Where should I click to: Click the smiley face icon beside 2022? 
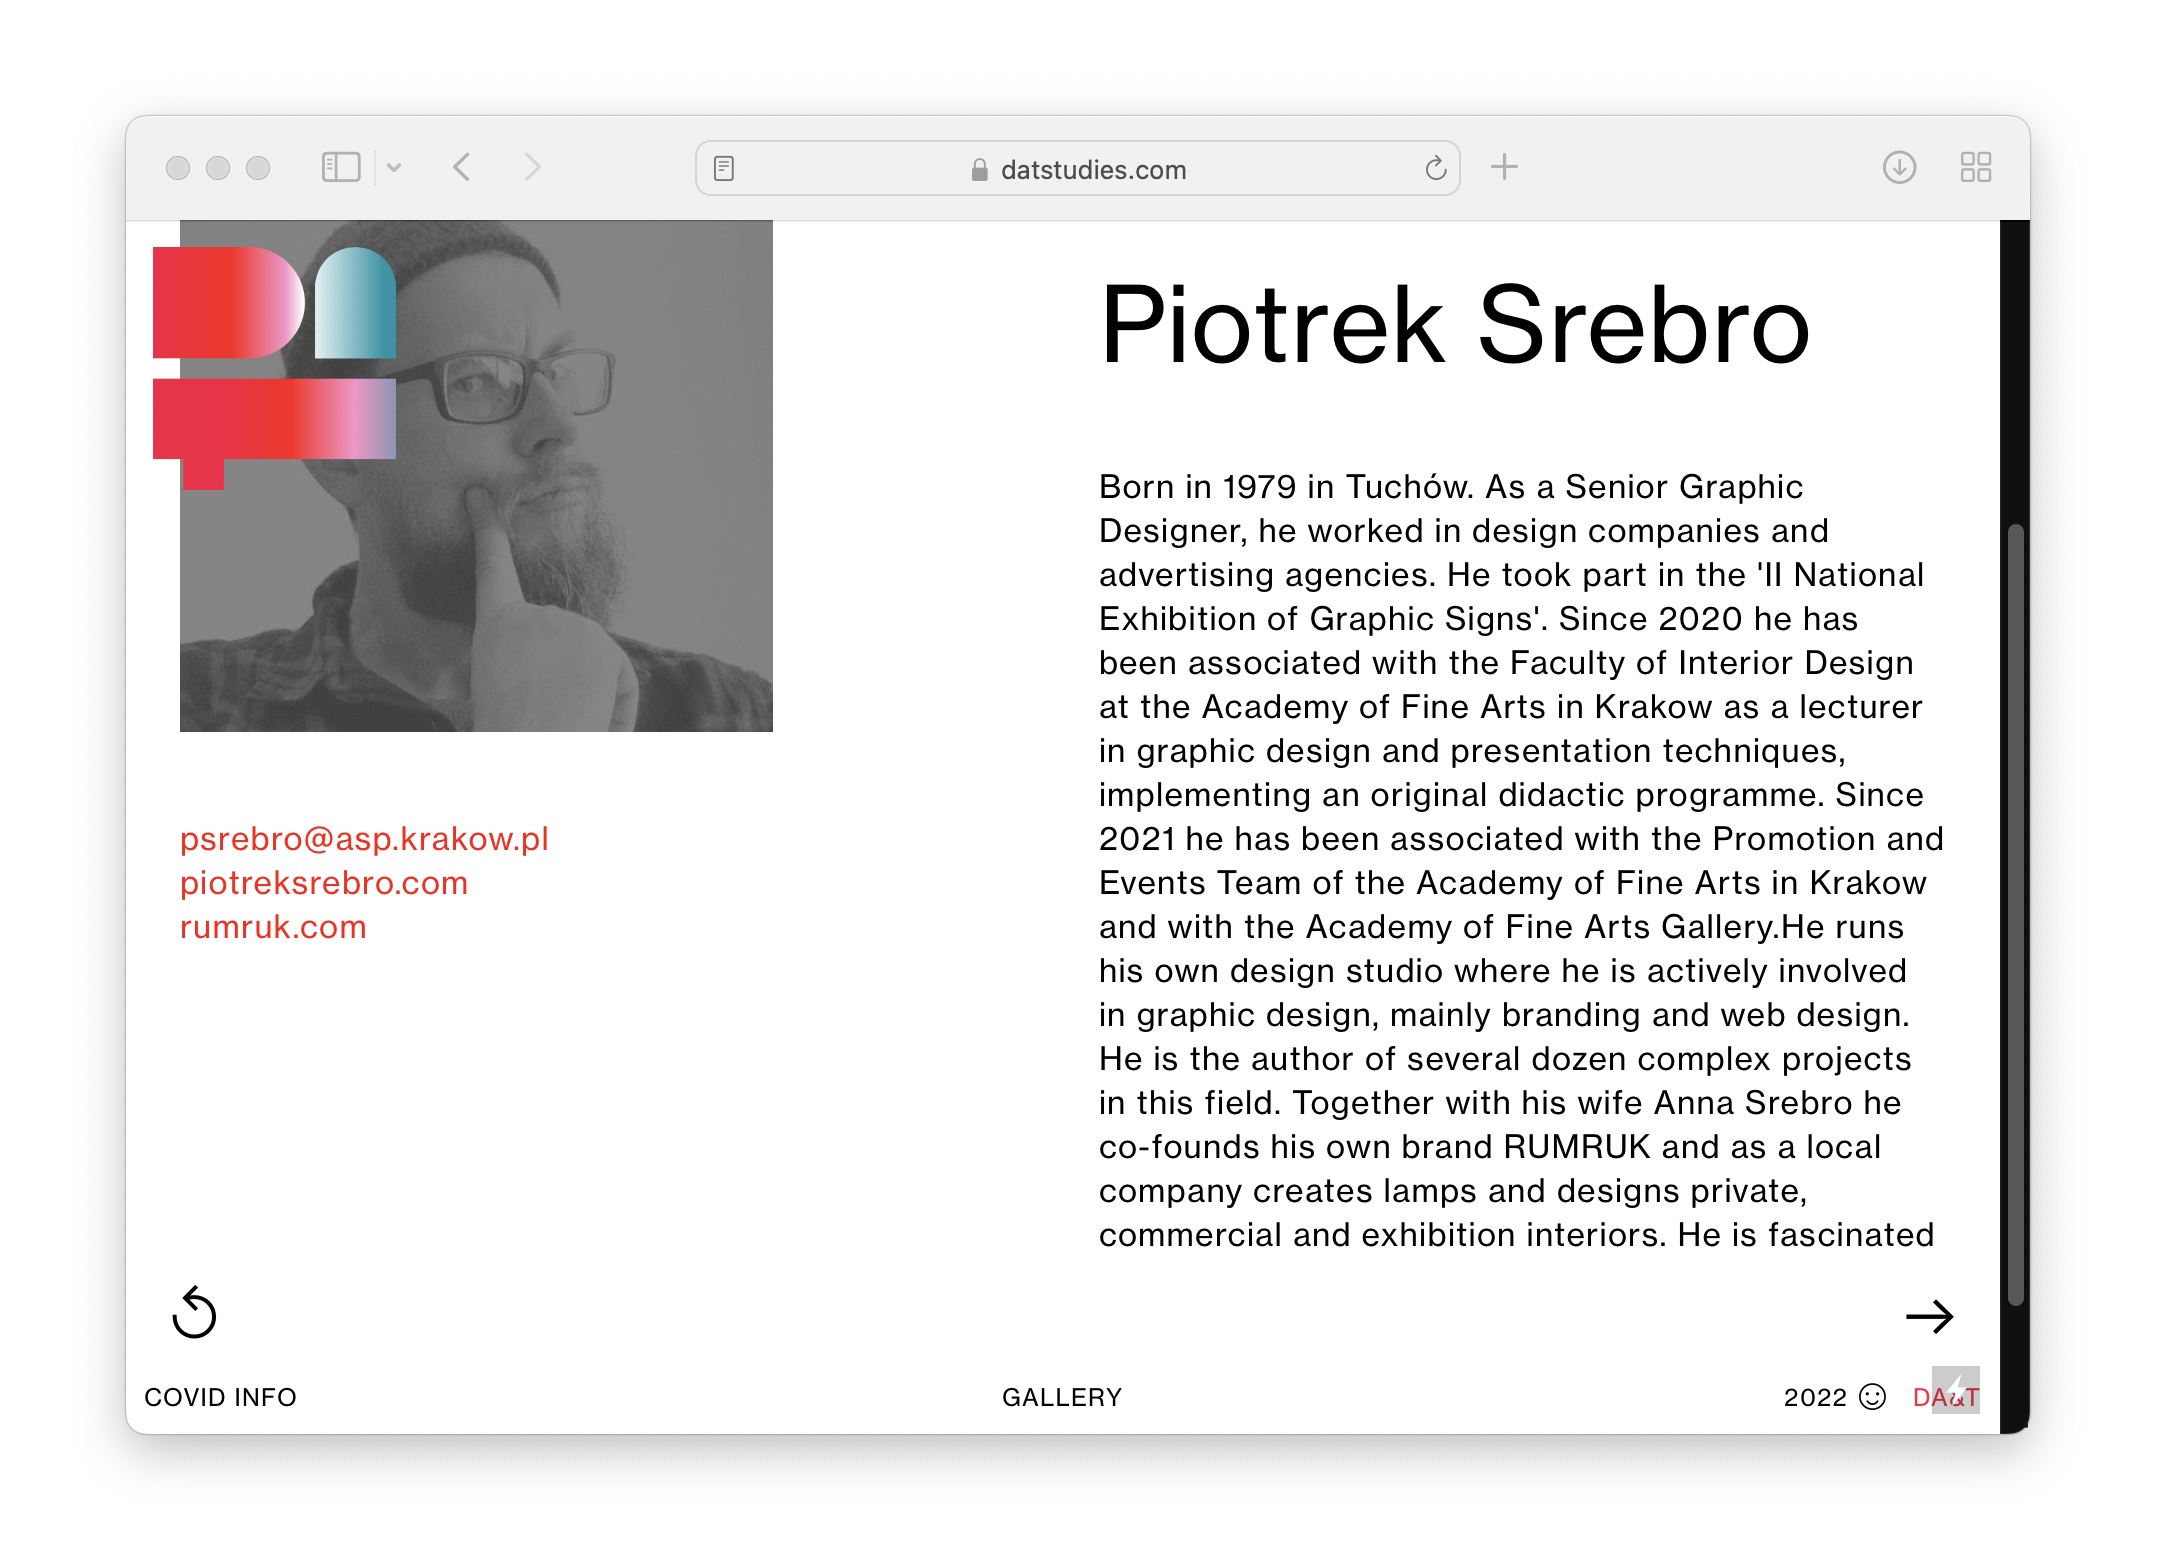(x=1872, y=1396)
